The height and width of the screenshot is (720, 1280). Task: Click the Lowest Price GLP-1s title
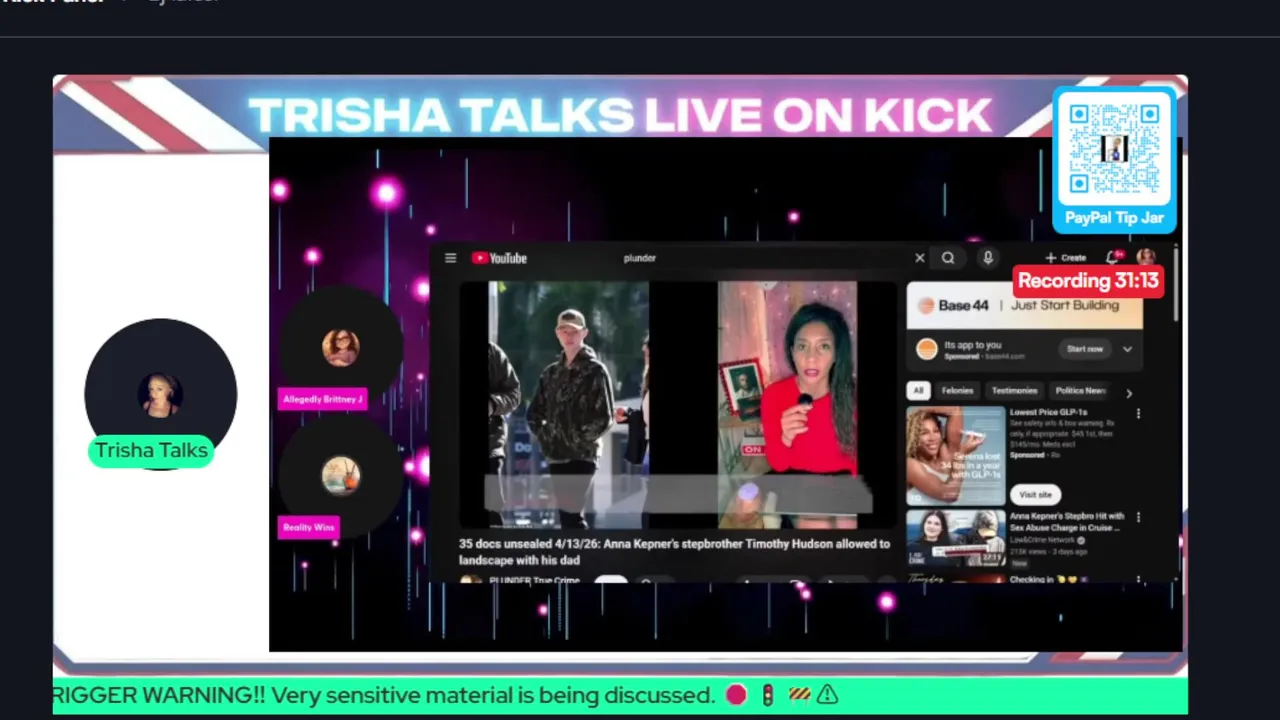click(x=1048, y=412)
